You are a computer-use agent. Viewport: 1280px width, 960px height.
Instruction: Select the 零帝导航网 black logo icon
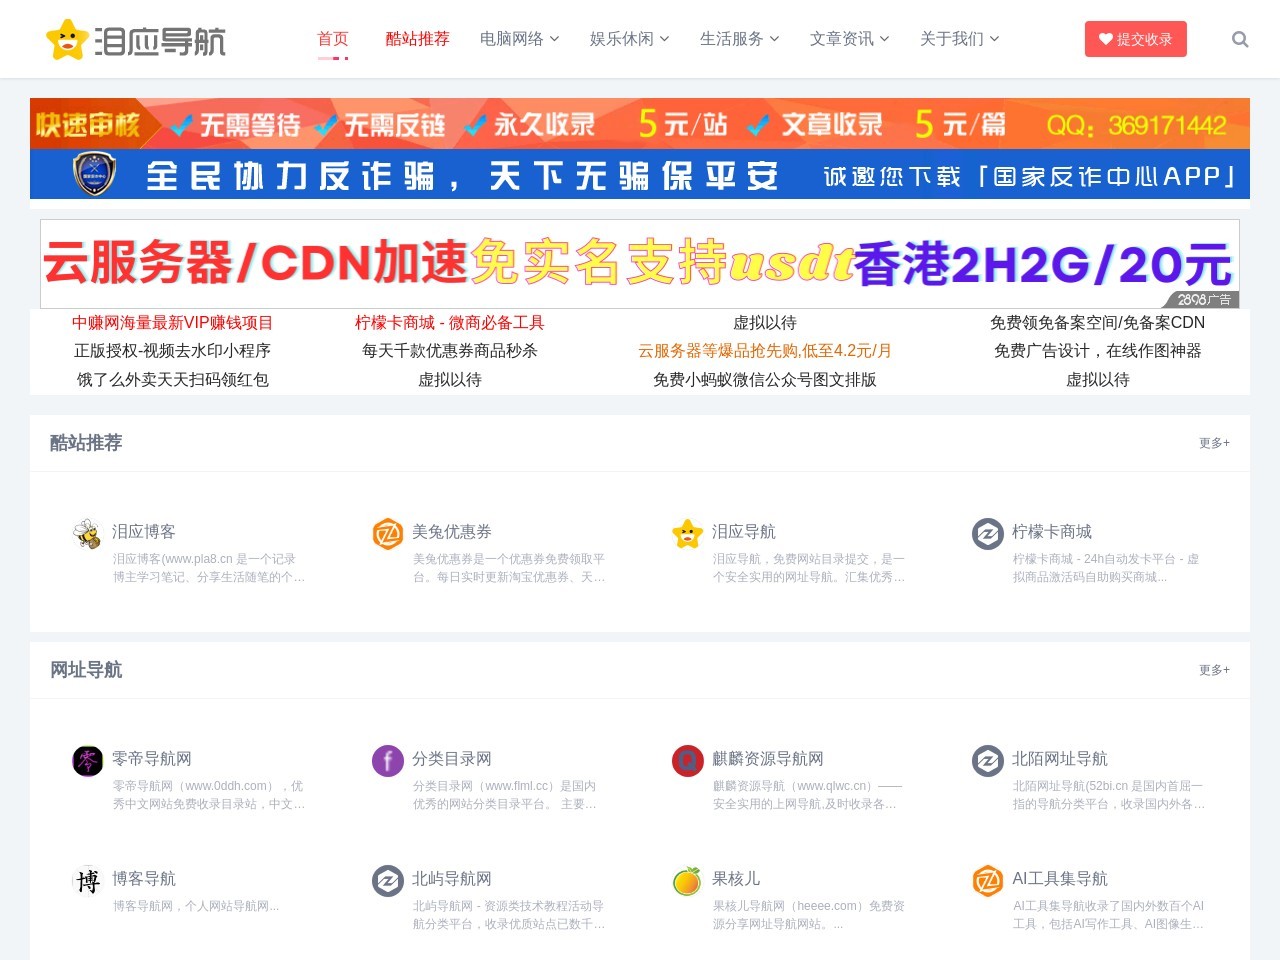coord(87,761)
